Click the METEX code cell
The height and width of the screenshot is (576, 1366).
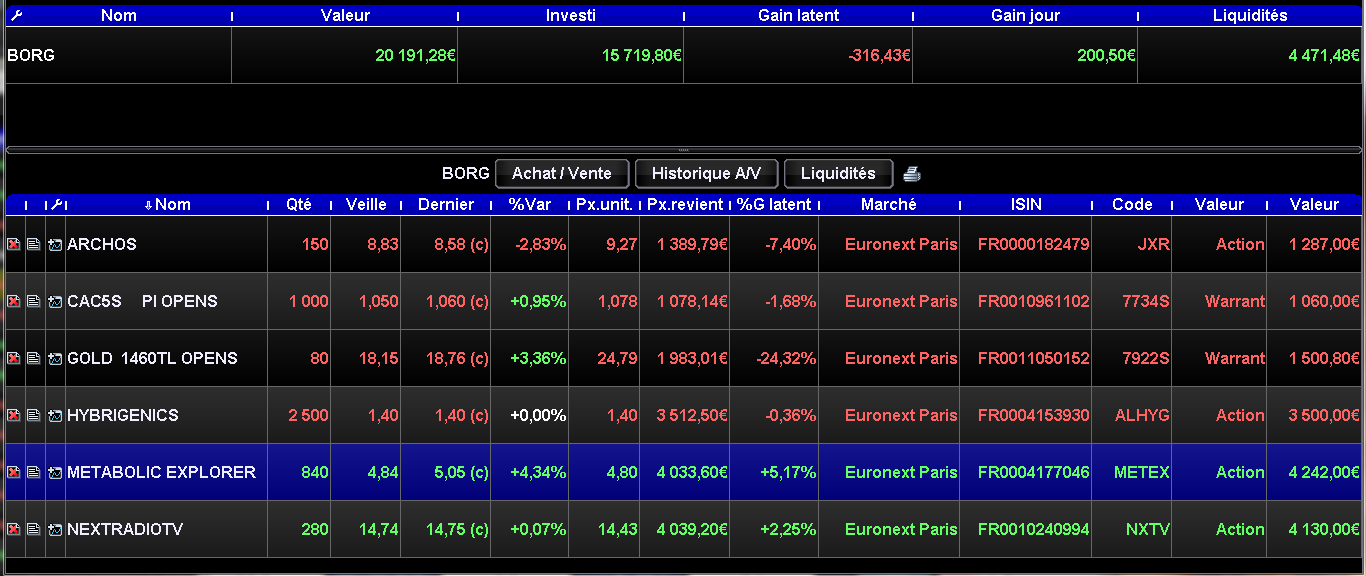click(1132, 472)
